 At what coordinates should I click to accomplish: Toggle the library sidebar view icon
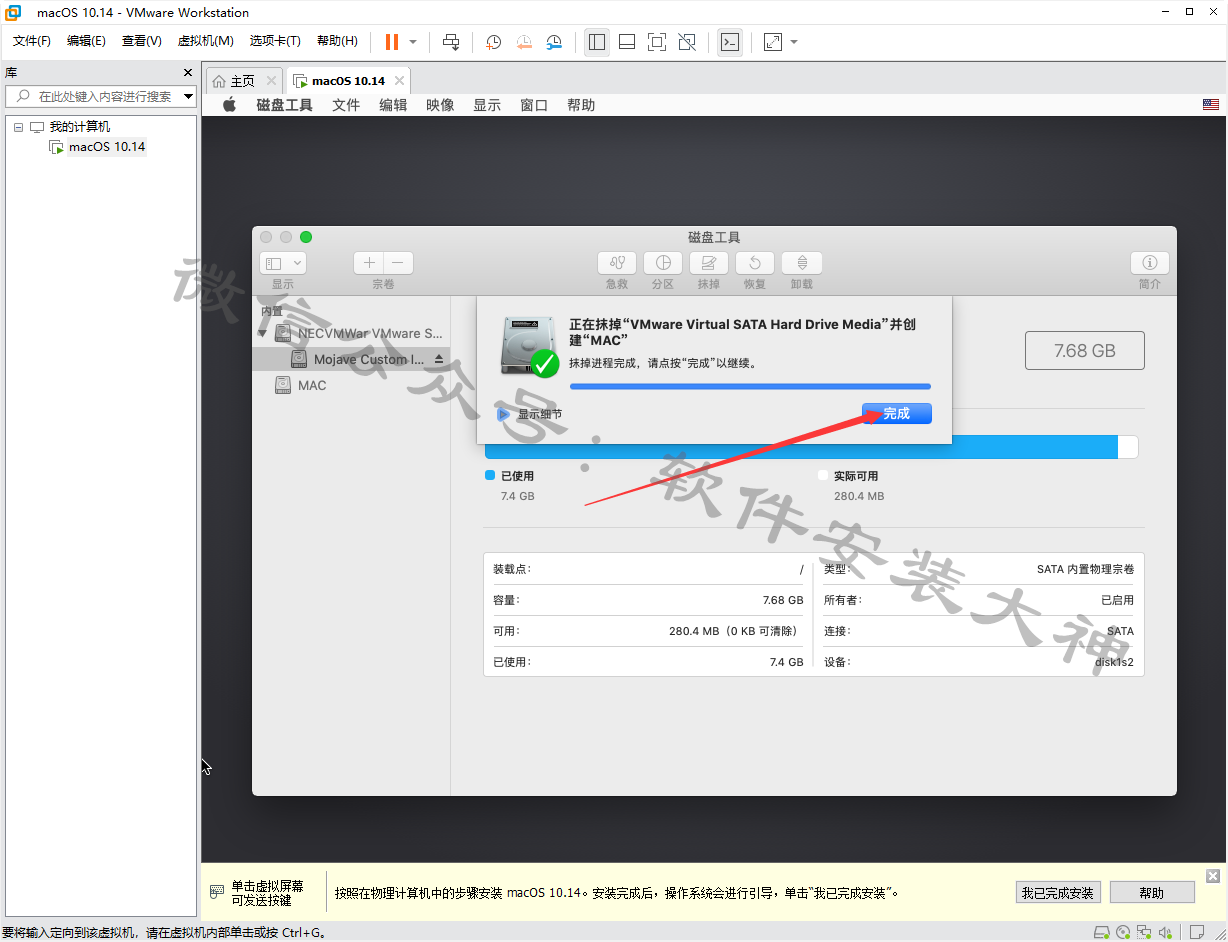tap(597, 42)
